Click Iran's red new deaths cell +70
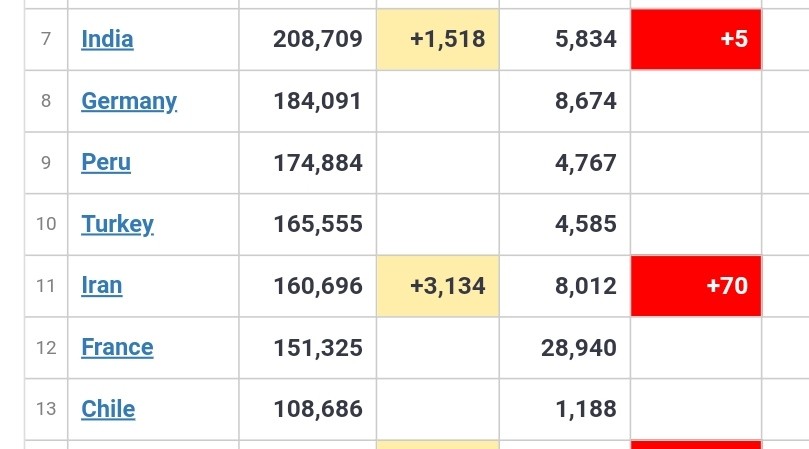 coord(696,286)
